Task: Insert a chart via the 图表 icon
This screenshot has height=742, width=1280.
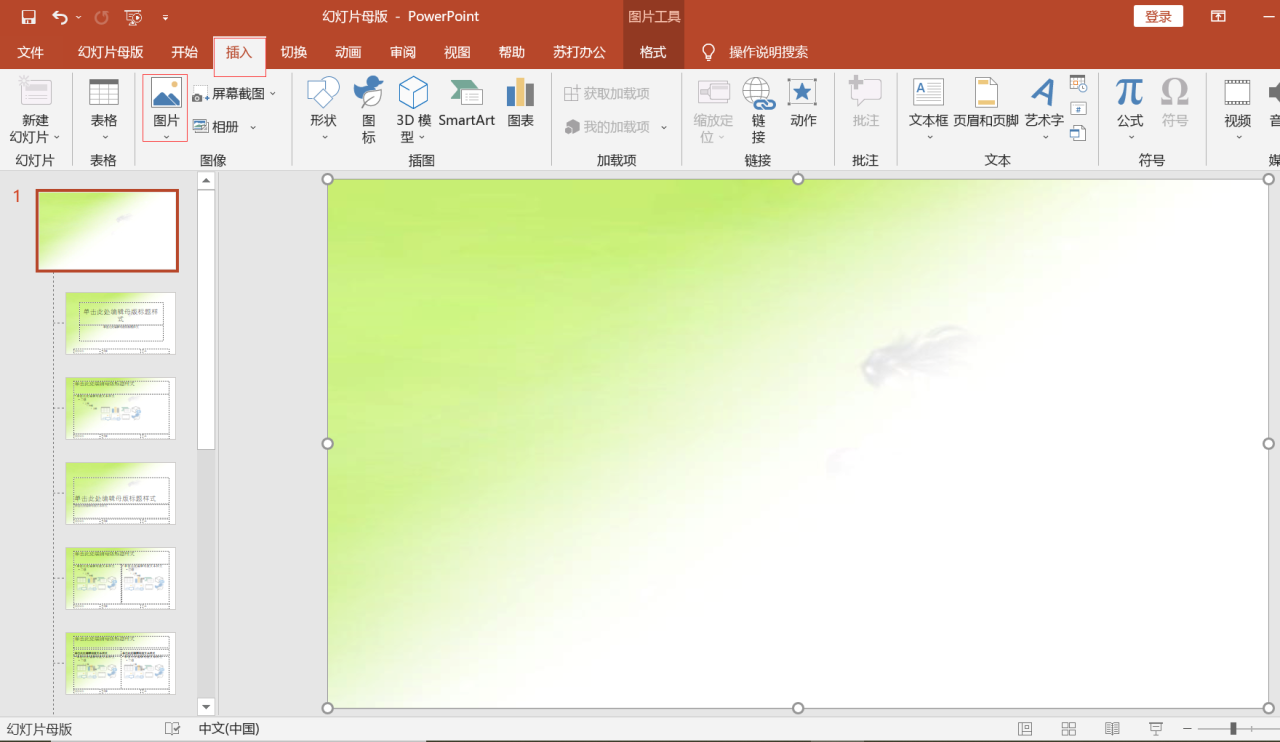Action: click(x=520, y=100)
